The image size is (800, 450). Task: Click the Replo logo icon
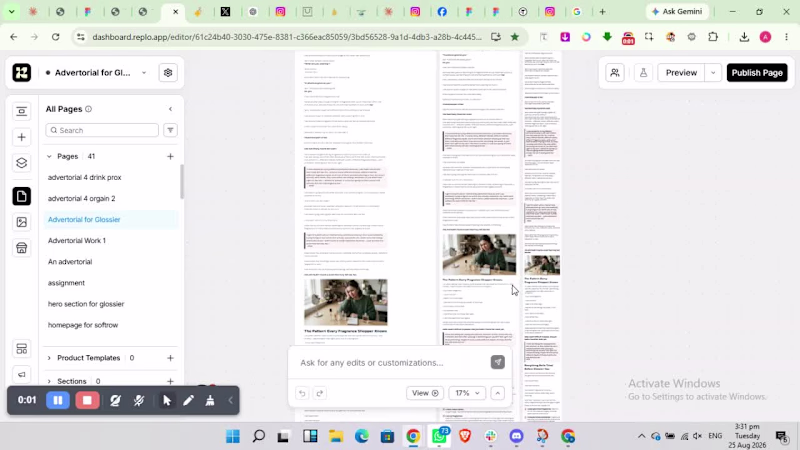coord(21,72)
